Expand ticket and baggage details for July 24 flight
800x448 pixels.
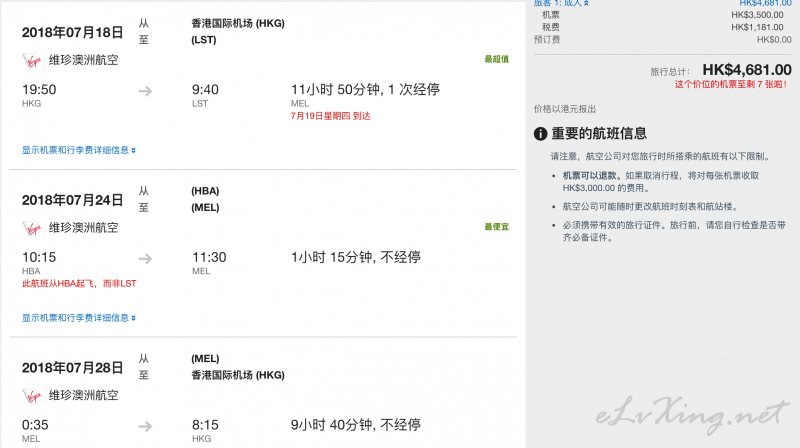[x=79, y=318]
